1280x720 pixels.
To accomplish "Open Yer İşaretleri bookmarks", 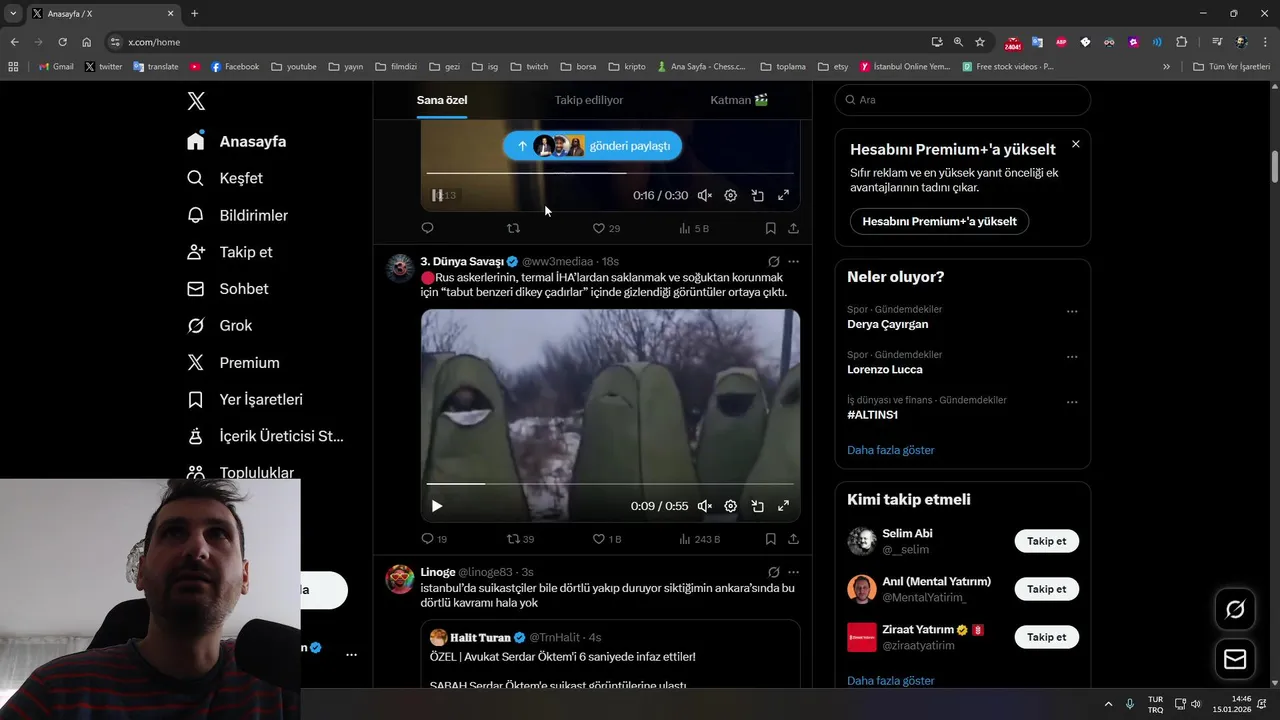I will click(x=245, y=400).
